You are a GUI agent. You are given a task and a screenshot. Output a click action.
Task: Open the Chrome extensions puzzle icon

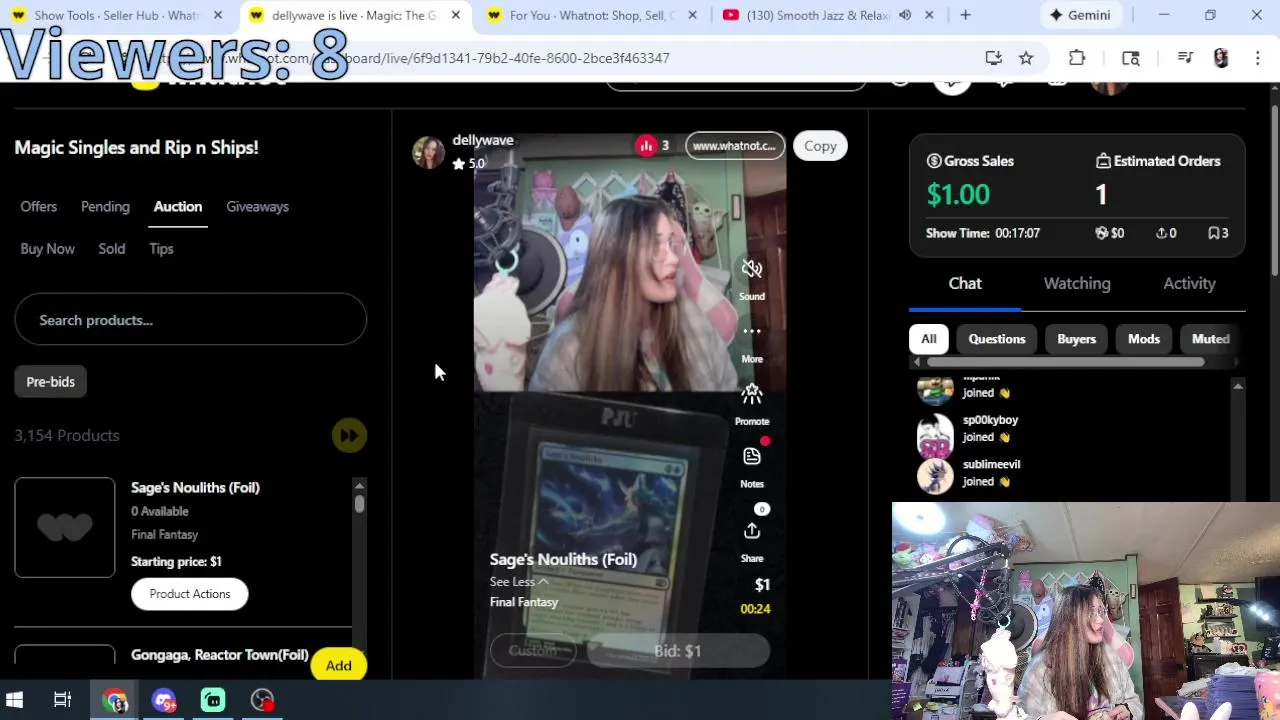pos(1077,58)
